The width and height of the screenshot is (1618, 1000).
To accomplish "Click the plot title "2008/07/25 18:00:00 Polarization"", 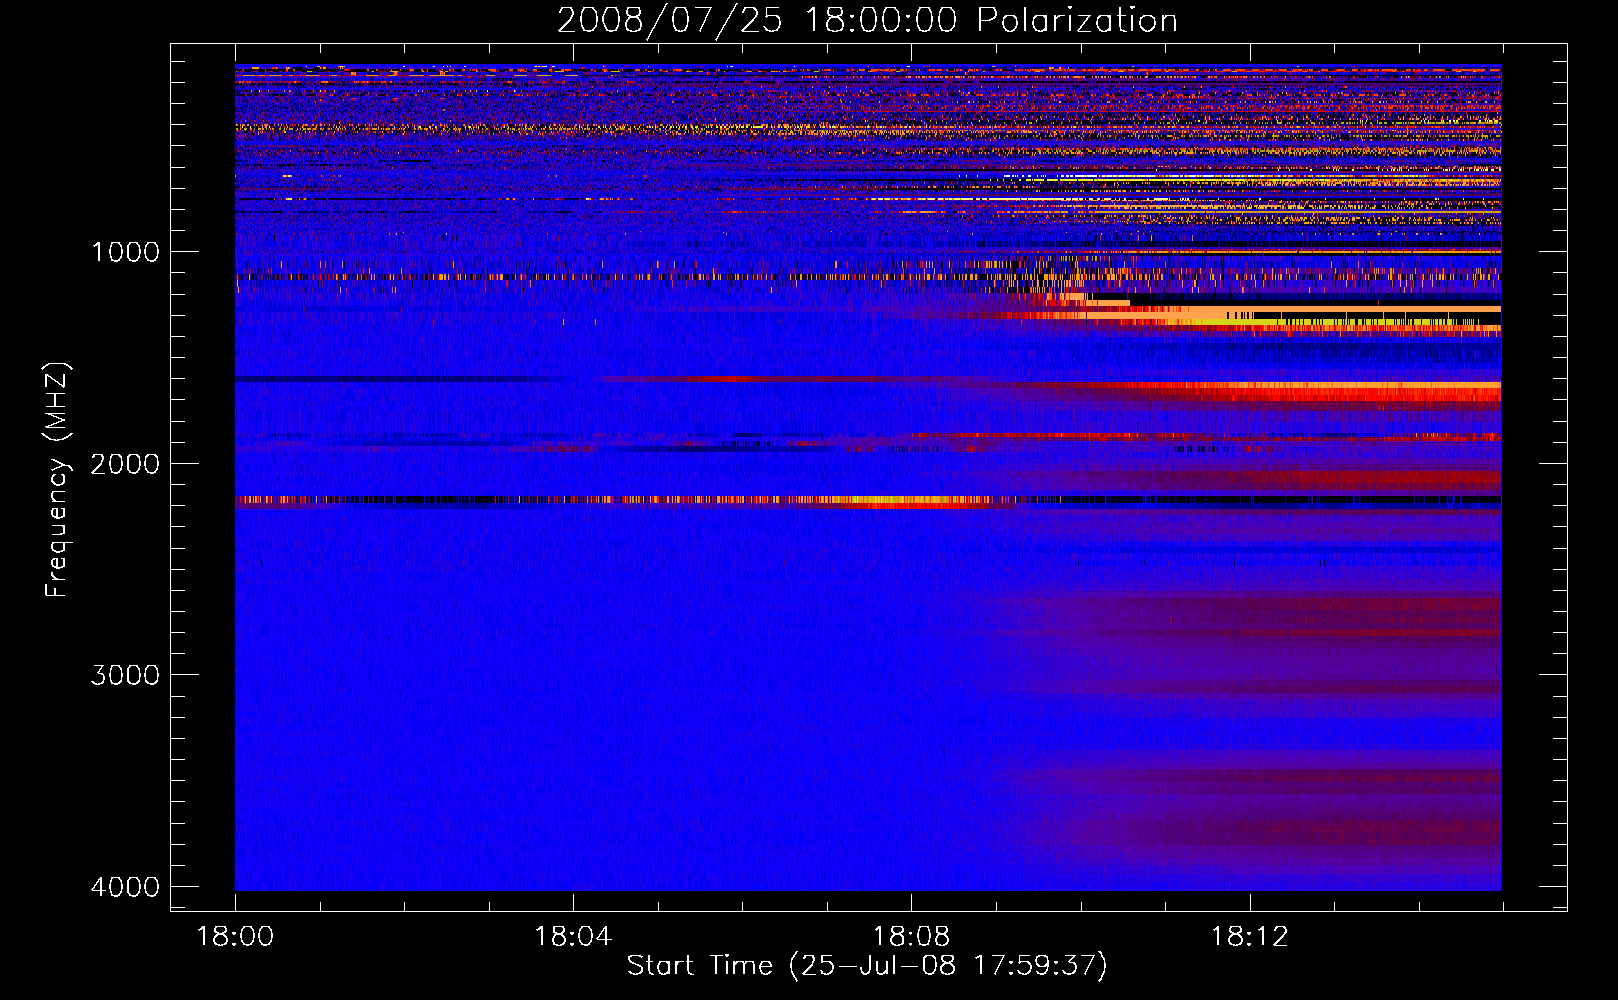I will 867,20.
